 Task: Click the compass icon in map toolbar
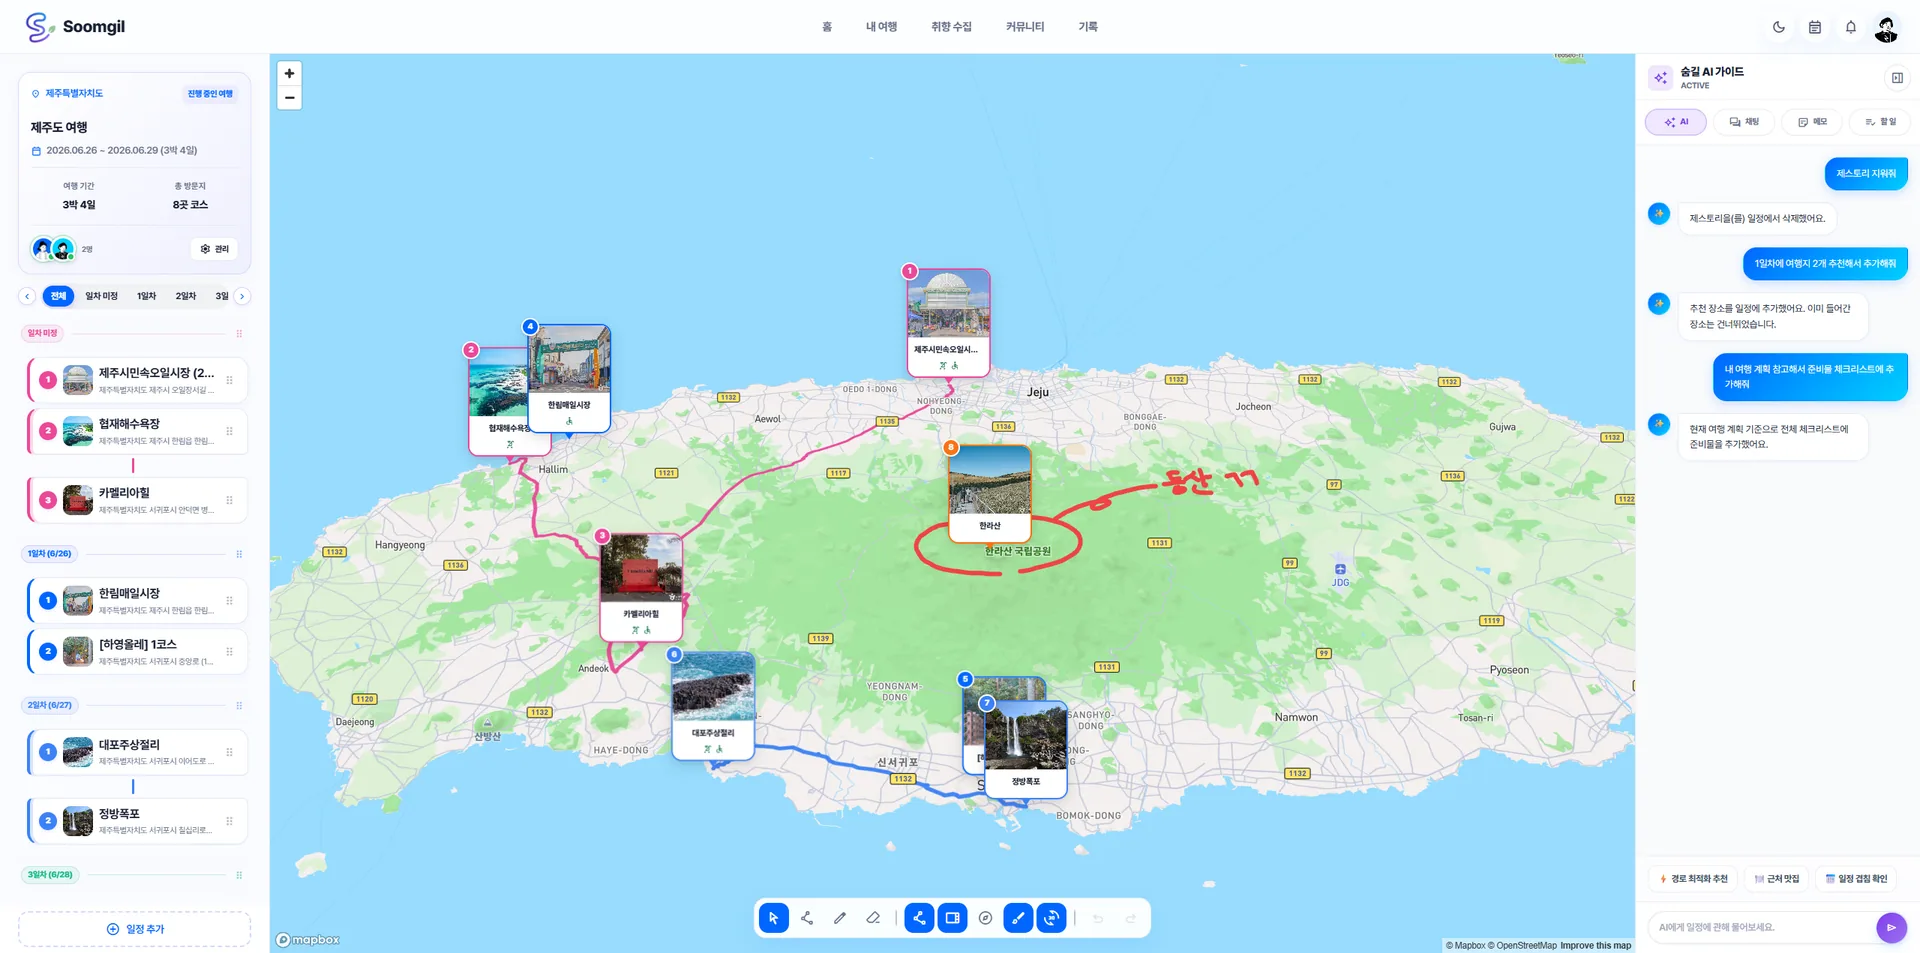(x=985, y=918)
